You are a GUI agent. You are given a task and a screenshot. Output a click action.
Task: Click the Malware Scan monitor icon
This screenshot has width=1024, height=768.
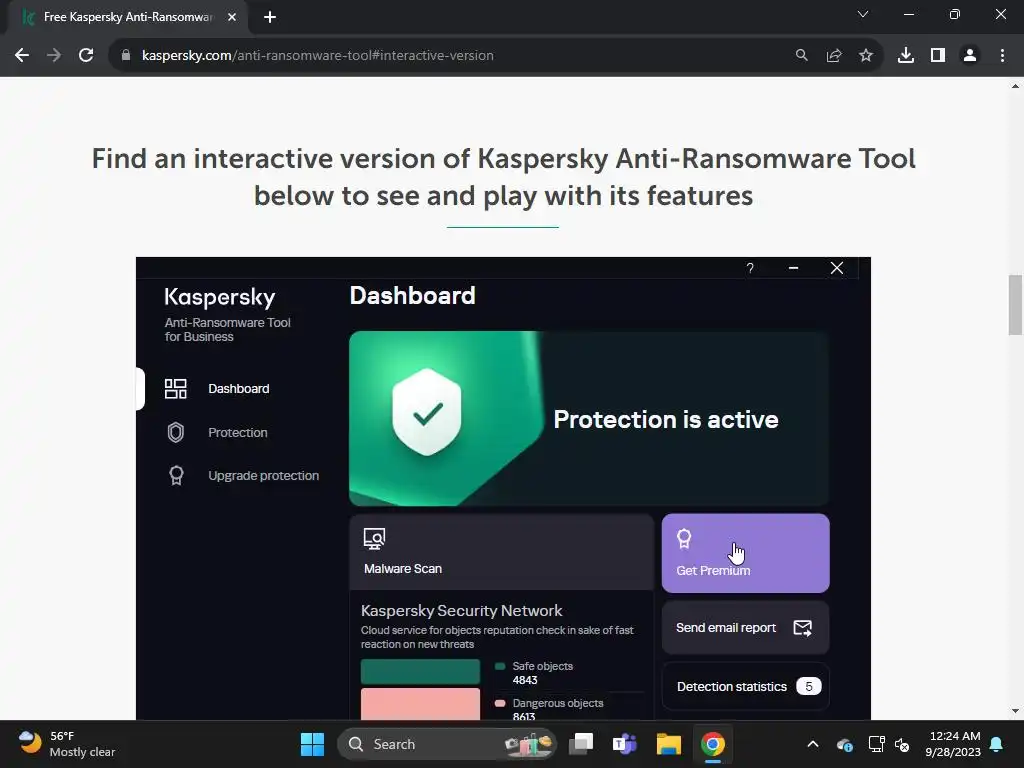374,539
